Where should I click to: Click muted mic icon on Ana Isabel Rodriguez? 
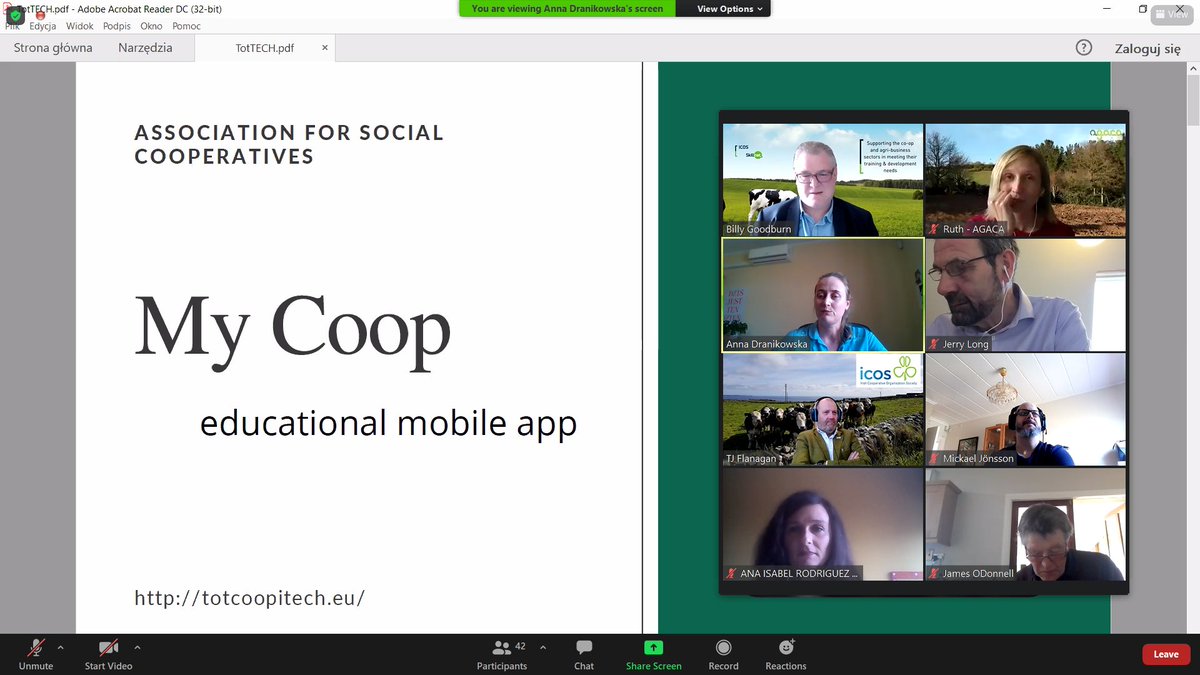(x=732, y=574)
